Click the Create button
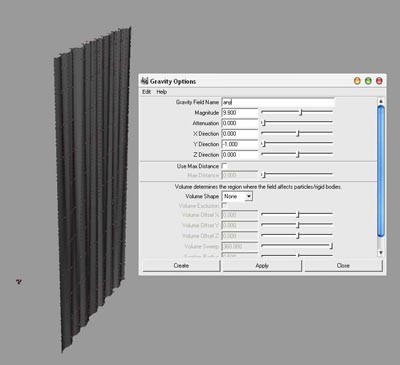Viewport: 400px width, 365px height. point(181,266)
